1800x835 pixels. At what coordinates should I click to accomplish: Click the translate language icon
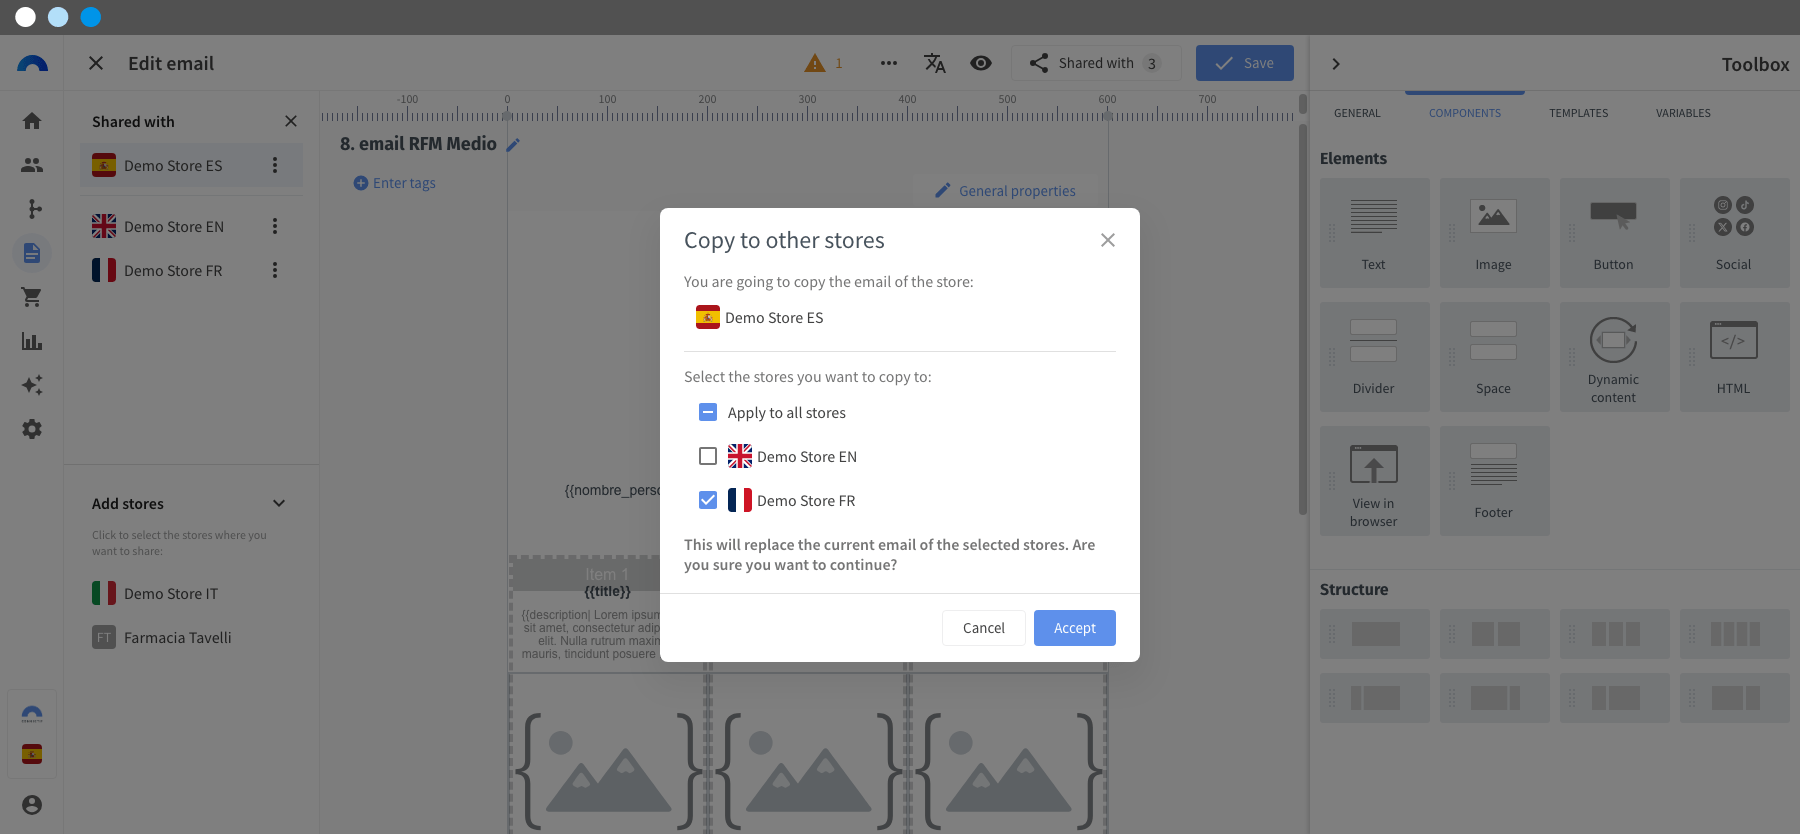(934, 63)
